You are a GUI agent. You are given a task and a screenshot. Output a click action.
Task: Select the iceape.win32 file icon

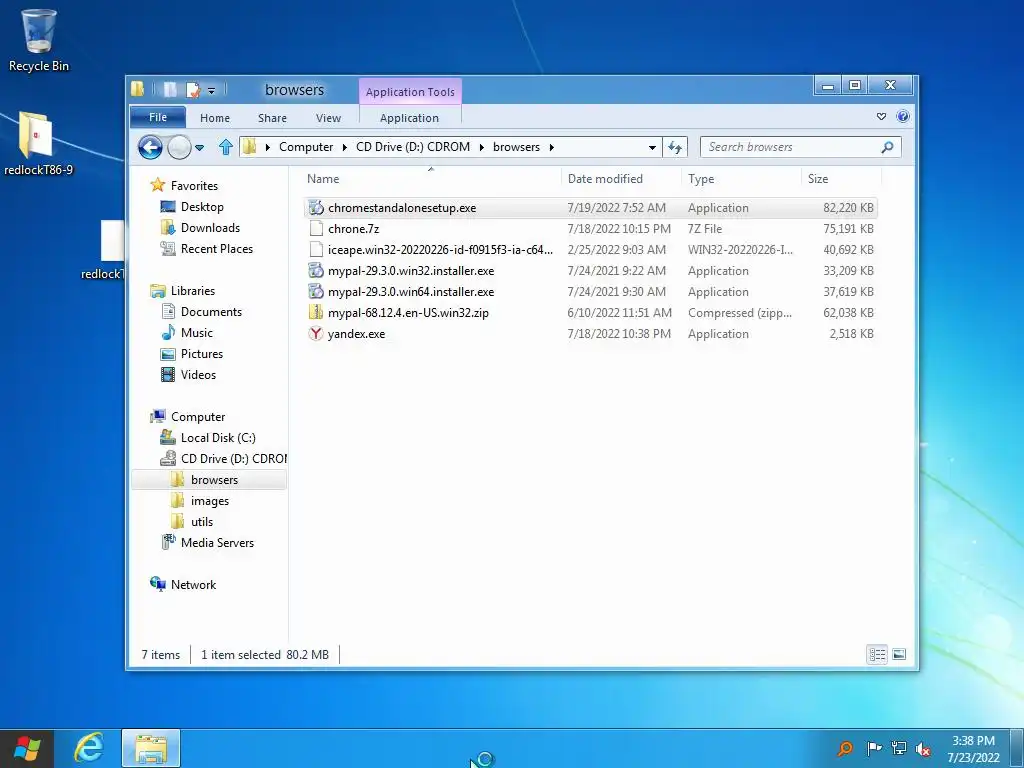(316, 249)
